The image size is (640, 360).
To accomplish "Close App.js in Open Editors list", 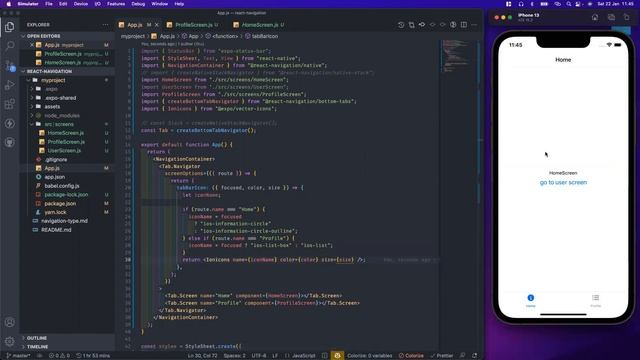I will tap(32, 45).
